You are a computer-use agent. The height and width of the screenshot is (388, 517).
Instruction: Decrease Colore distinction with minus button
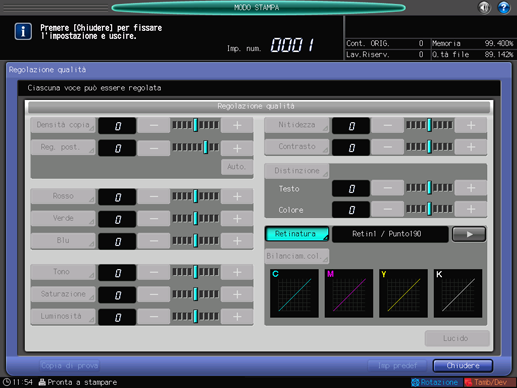tap(387, 209)
